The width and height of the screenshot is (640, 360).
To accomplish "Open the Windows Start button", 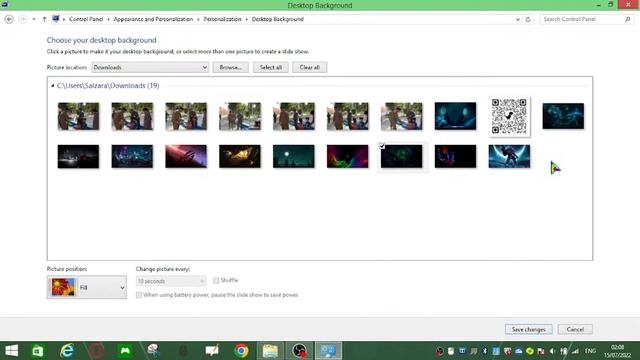I will click(11, 351).
